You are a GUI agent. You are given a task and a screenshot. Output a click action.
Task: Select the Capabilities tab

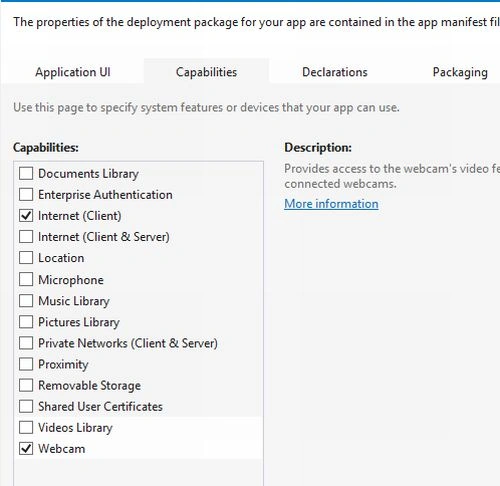[x=206, y=72]
